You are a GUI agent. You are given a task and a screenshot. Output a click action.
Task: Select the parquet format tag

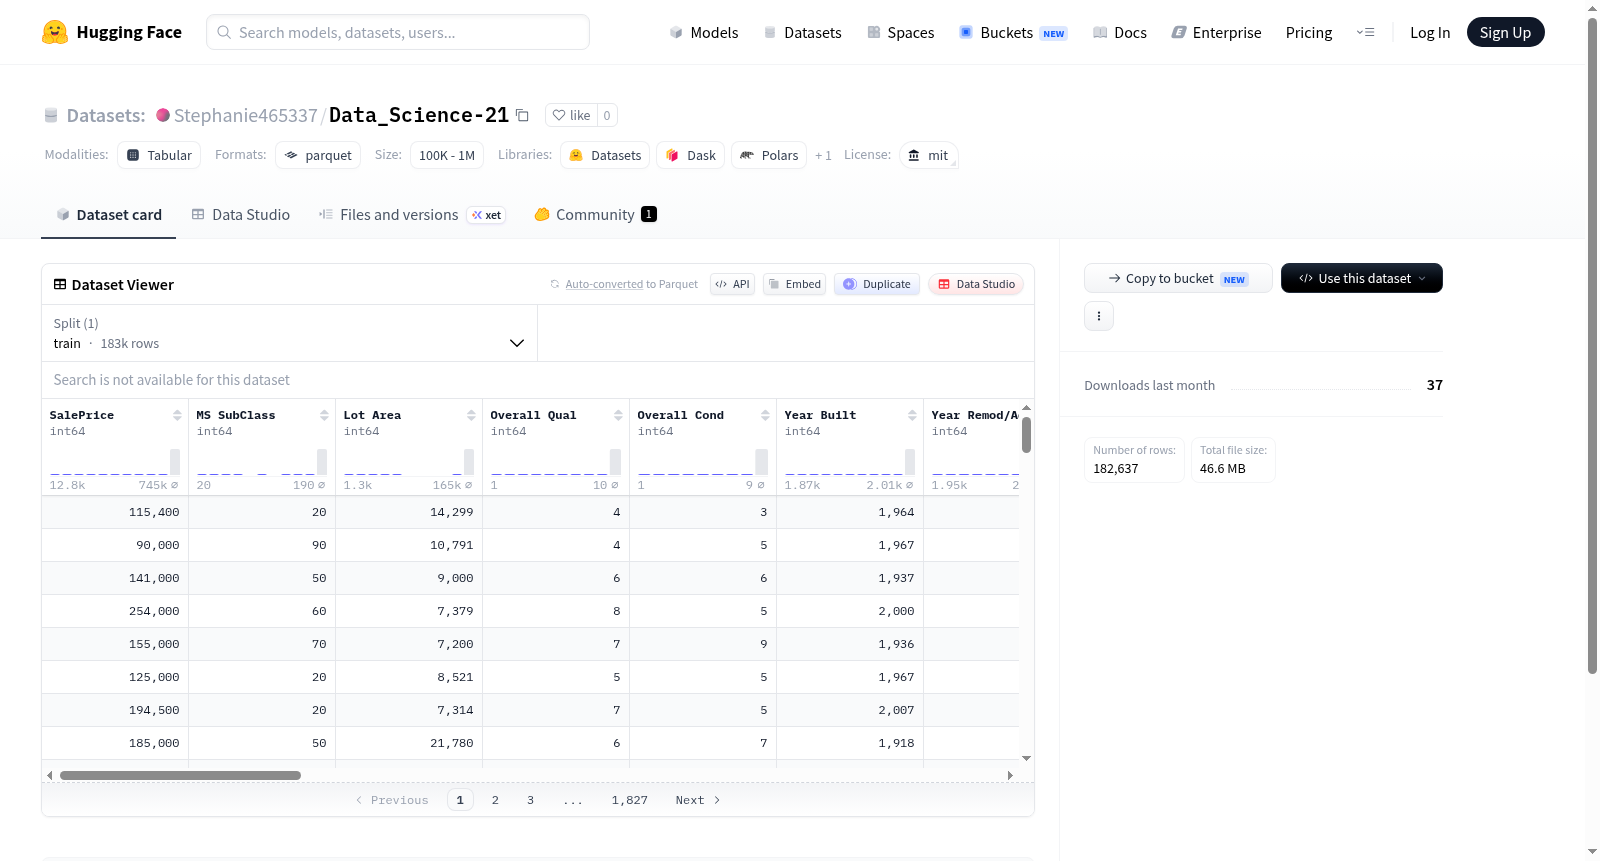[x=318, y=155]
